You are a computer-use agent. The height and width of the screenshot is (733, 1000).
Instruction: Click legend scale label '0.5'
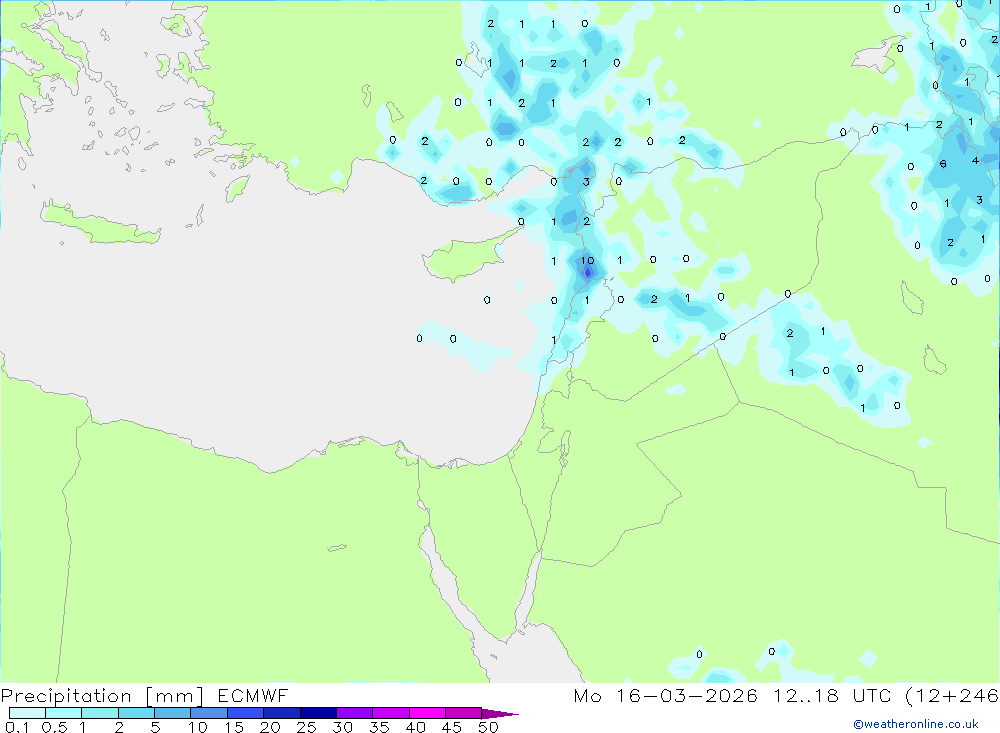pos(54,727)
